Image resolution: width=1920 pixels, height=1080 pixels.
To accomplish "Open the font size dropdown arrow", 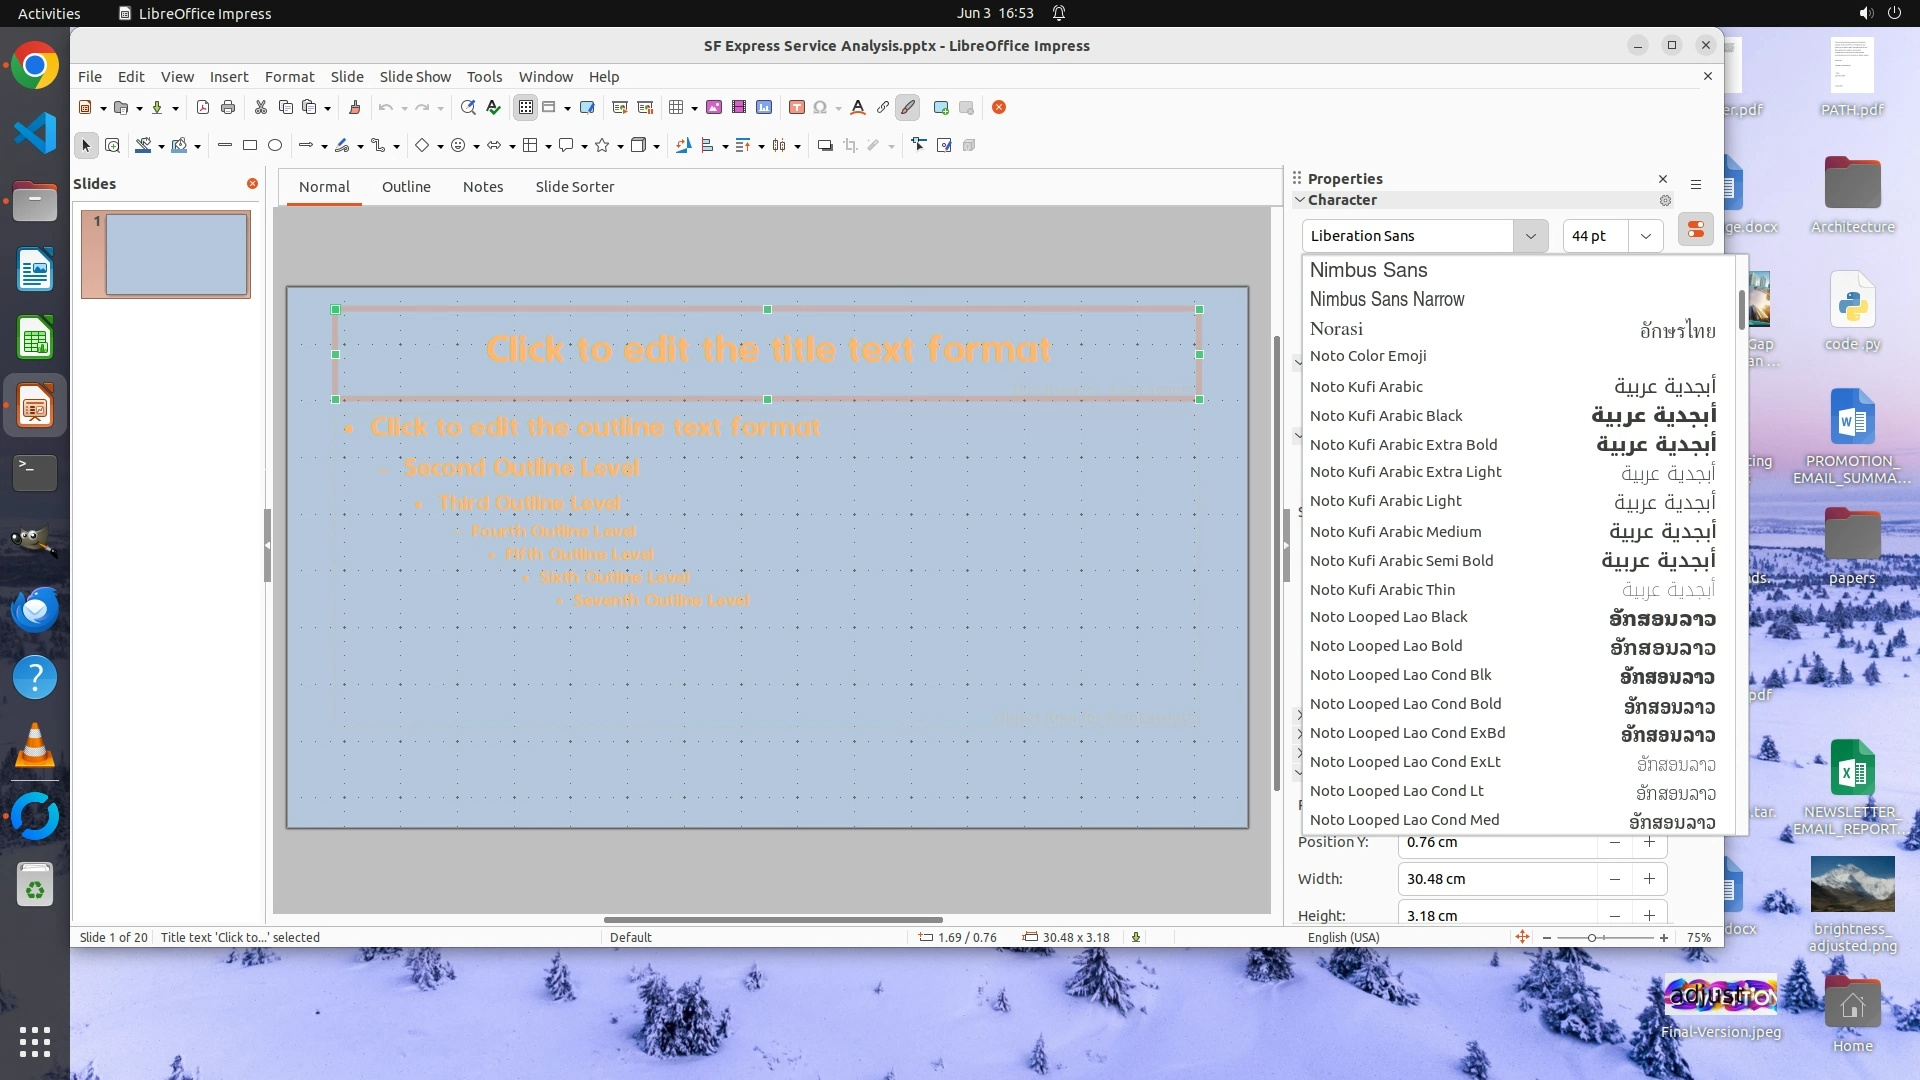I will point(1645,236).
